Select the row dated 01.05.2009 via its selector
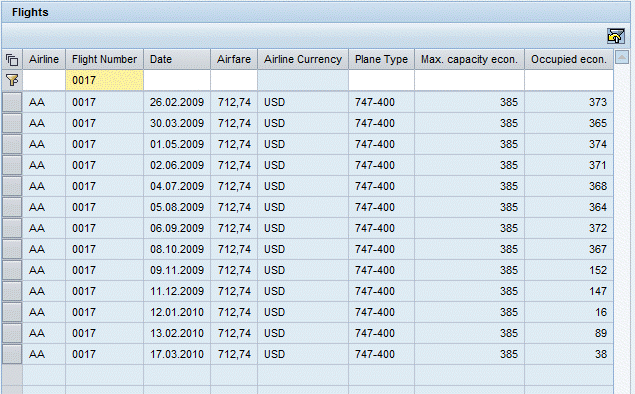 [x=12, y=144]
